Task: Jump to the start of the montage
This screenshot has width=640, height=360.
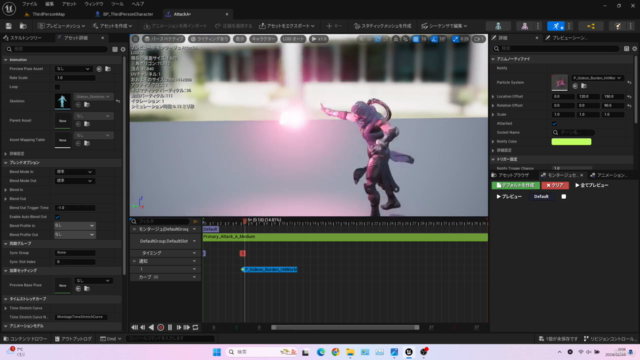Action: click(x=134, y=327)
